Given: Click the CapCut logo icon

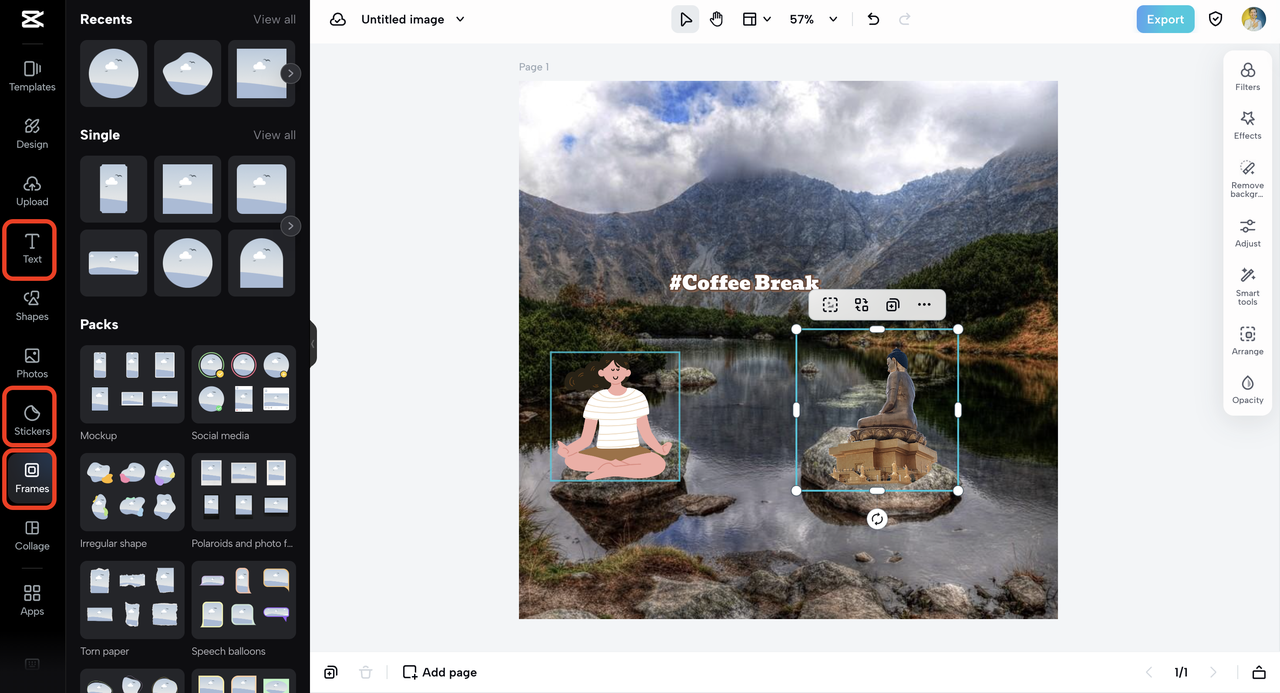Looking at the screenshot, I should coord(32,19).
